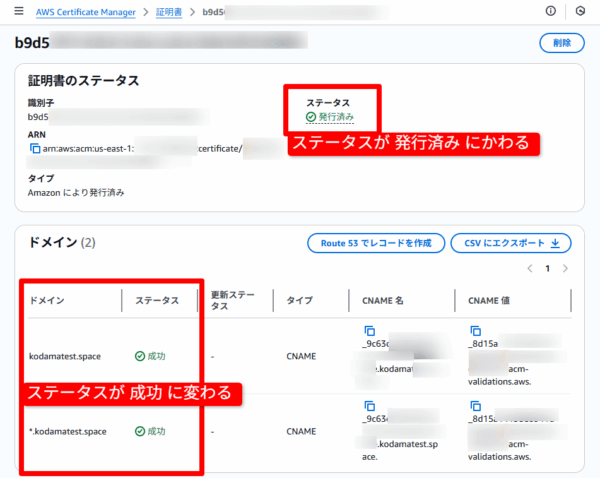The width and height of the screenshot is (600, 478).
Task: Go to next page of domains table
Action: (x=565, y=269)
